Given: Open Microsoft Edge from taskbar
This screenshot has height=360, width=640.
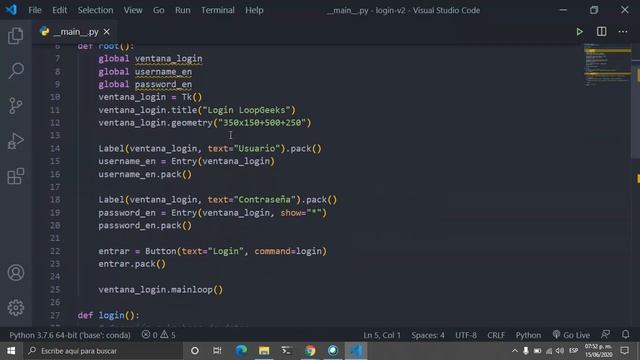Looking at the screenshot, I should coord(241,351).
